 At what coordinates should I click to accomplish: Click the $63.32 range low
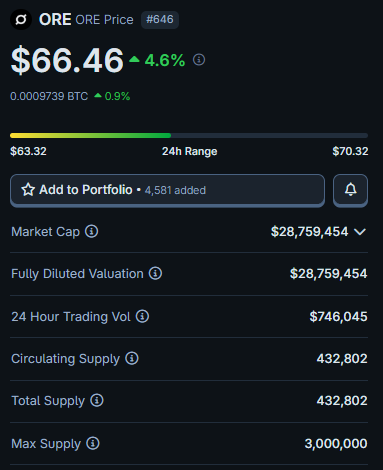28,151
